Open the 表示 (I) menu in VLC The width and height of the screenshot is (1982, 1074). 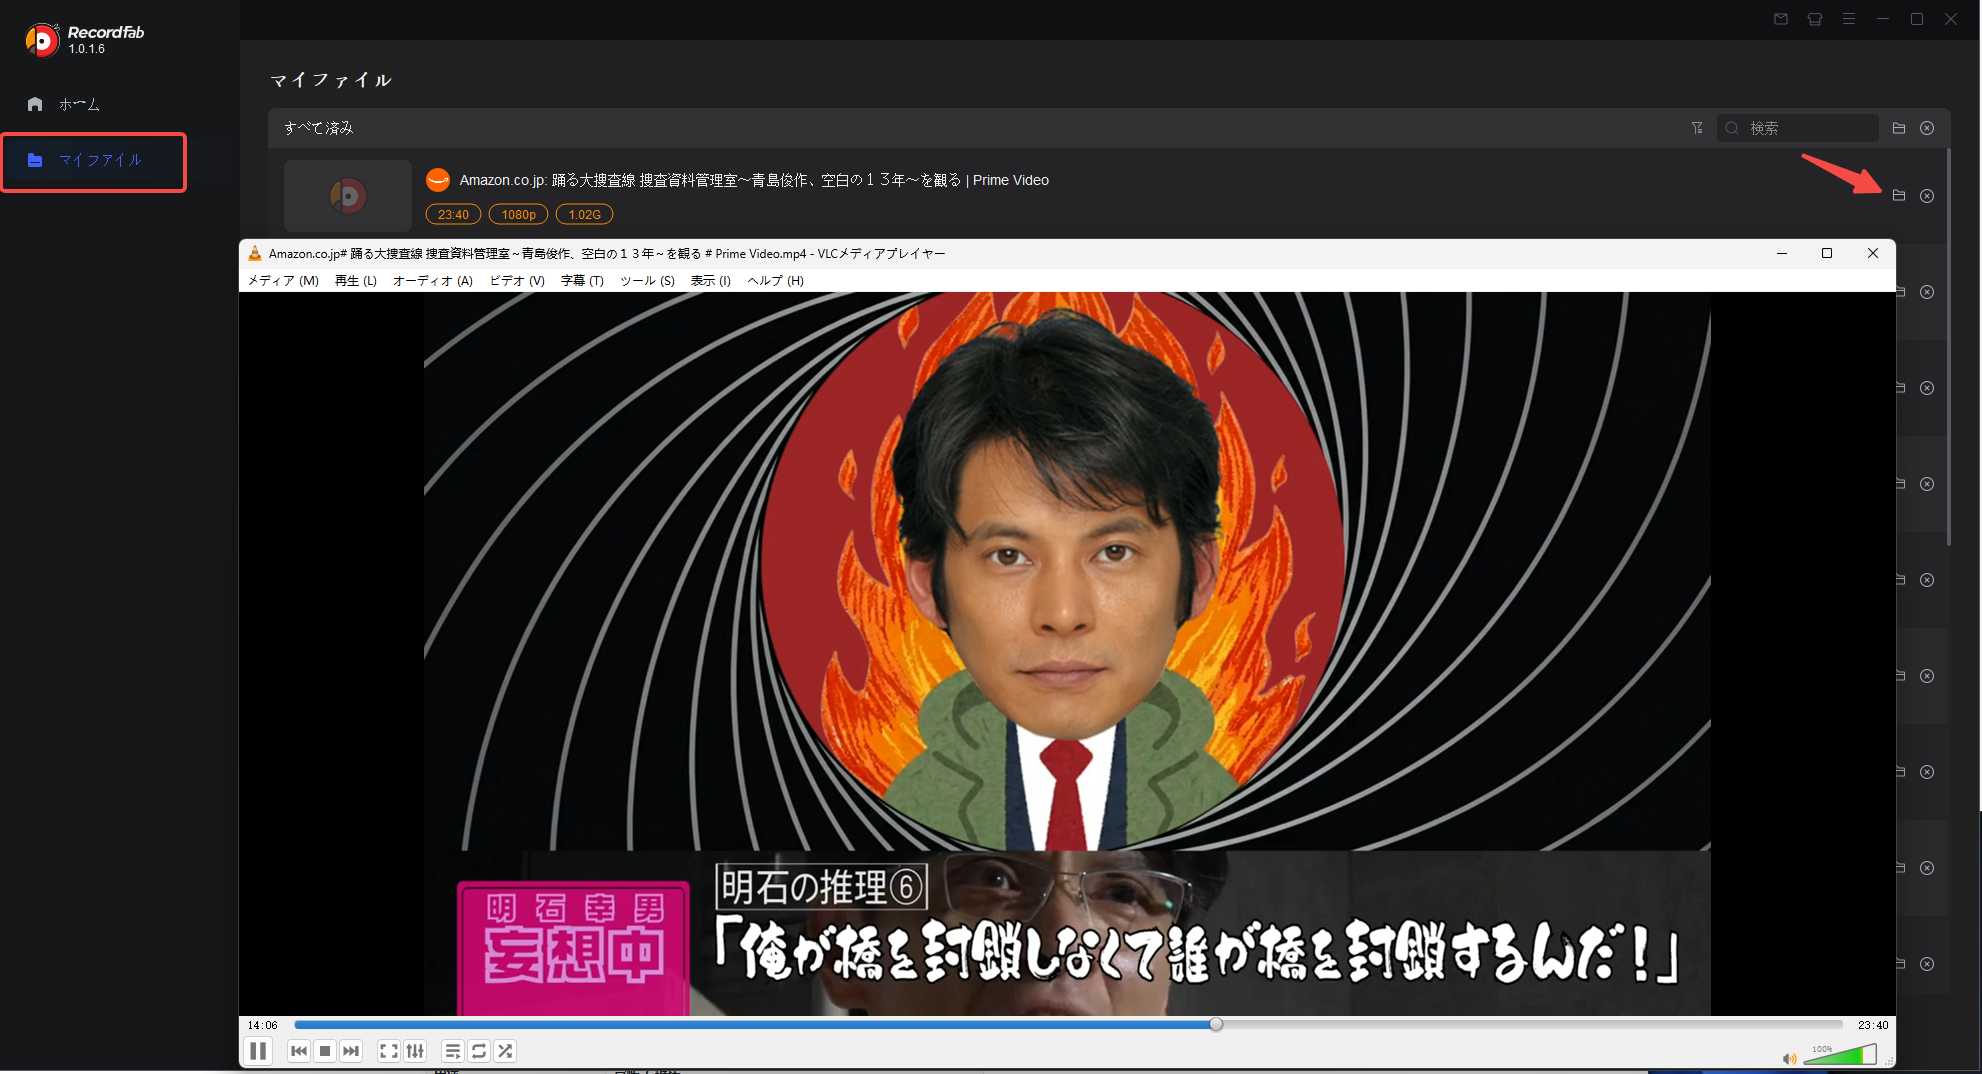point(711,281)
